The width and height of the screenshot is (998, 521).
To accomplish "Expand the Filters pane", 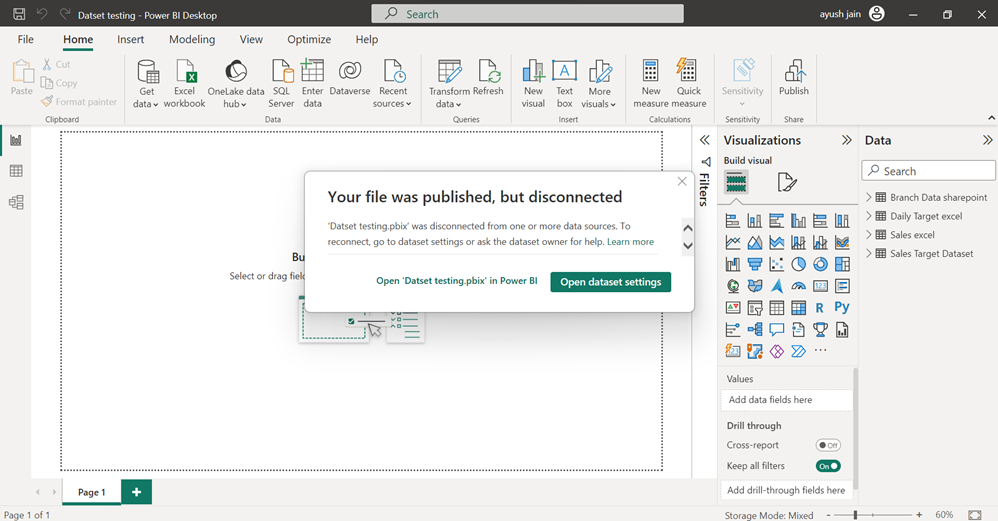I will pyautogui.click(x=705, y=140).
